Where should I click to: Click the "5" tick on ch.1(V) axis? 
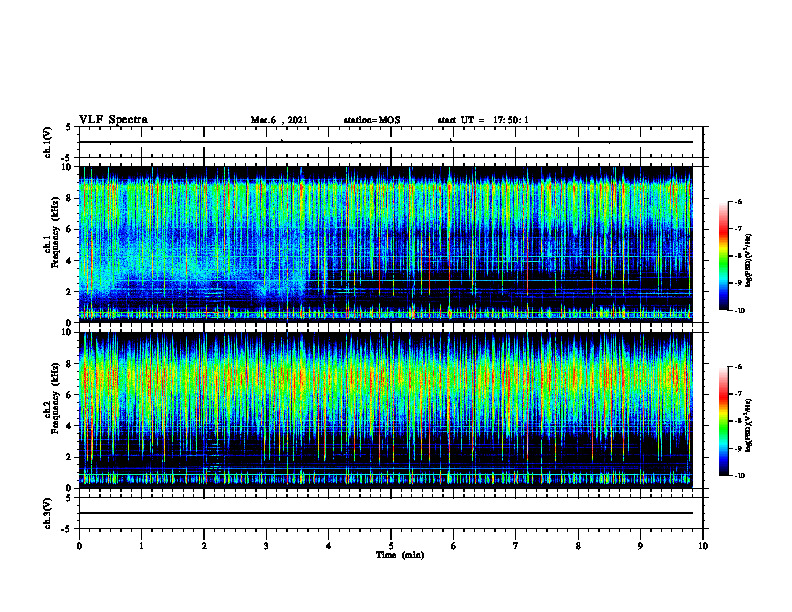69,128
